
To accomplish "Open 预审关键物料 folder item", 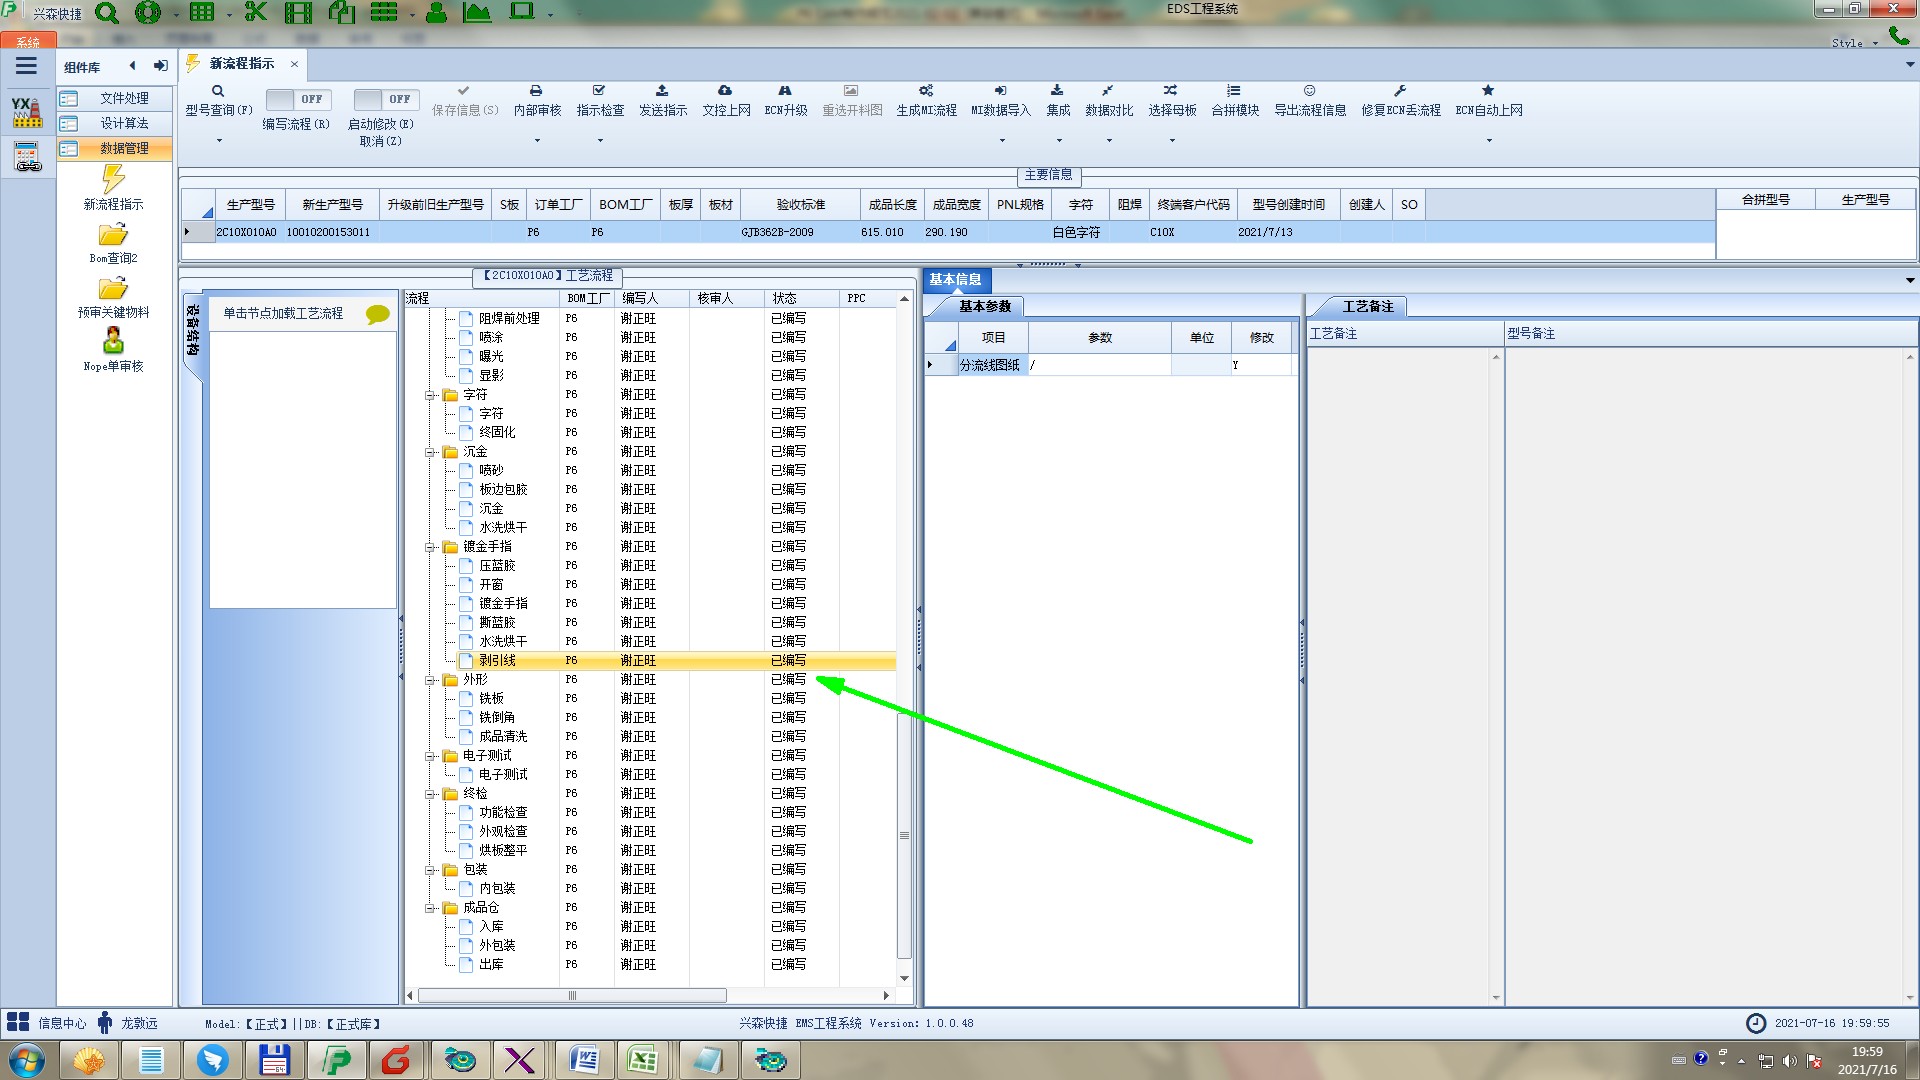I will pyautogui.click(x=113, y=297).
